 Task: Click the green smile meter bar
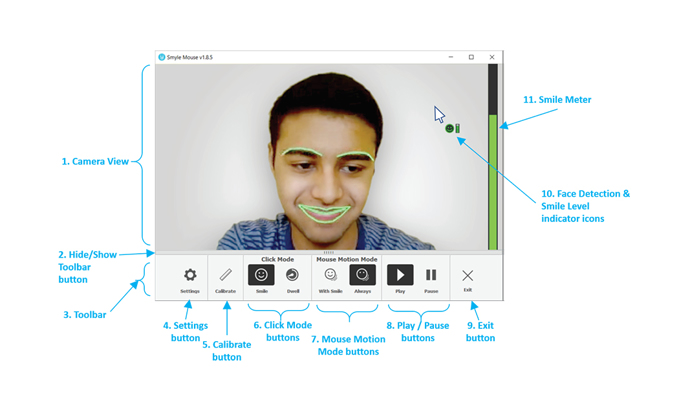point(492,180)
